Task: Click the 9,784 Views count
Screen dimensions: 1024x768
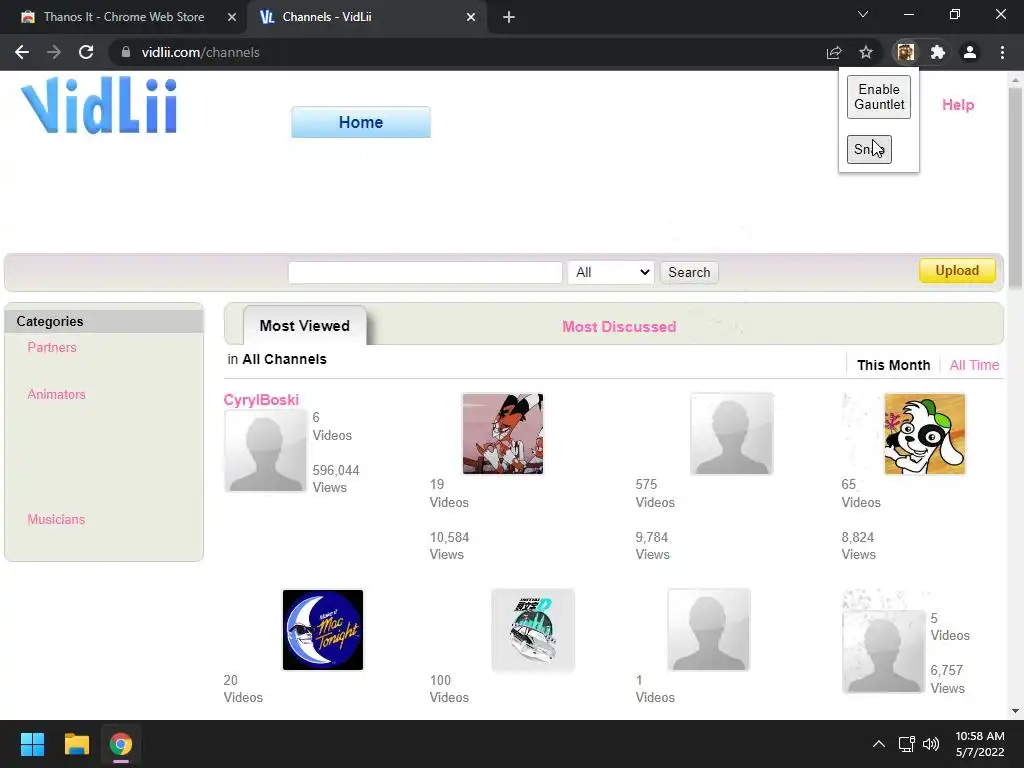Action: pos(652,545)
